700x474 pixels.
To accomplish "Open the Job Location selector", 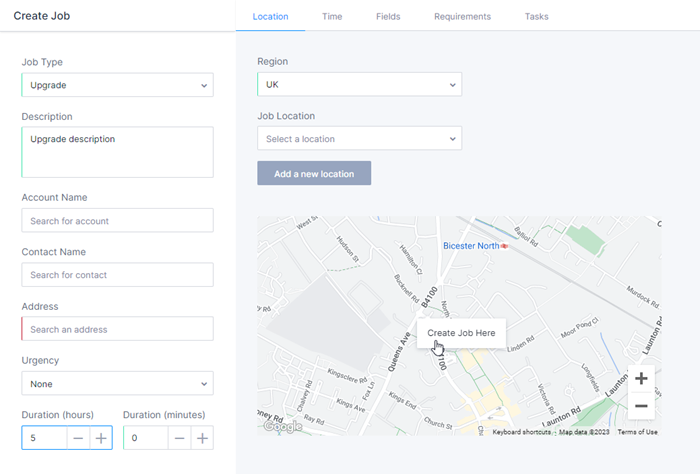I will (359, 139).
